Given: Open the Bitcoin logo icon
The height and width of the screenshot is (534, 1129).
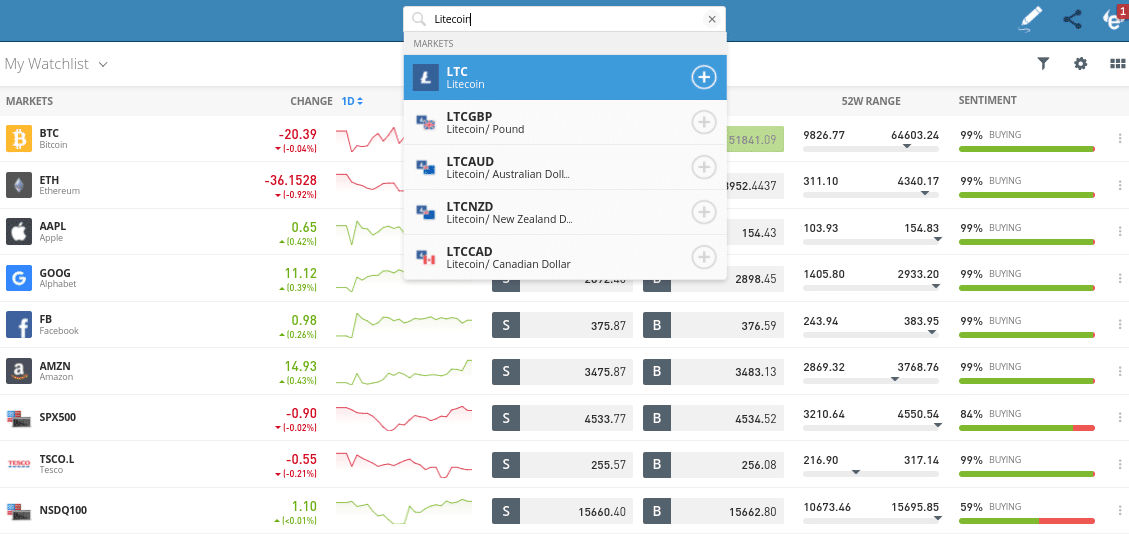Looking at the screenshot, I should [x=19, y=138].
